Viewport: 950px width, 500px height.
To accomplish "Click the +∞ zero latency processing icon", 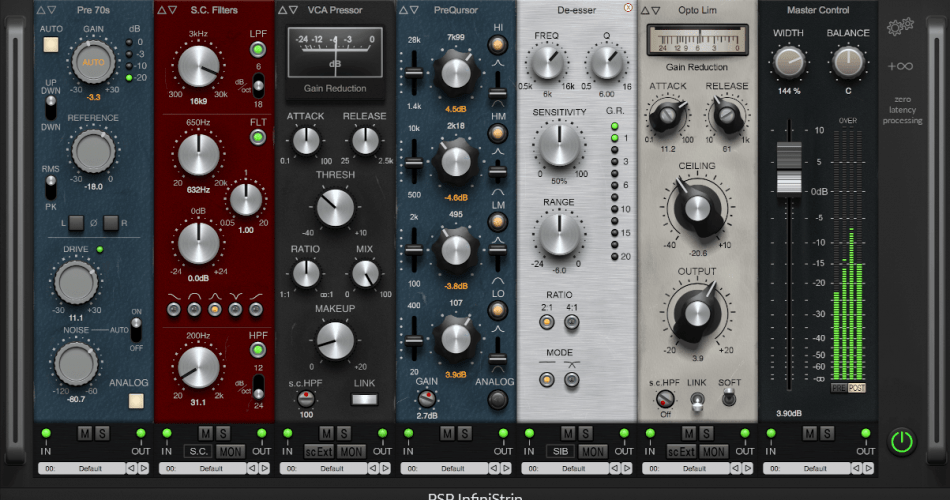I will click(x=900, y=66).
